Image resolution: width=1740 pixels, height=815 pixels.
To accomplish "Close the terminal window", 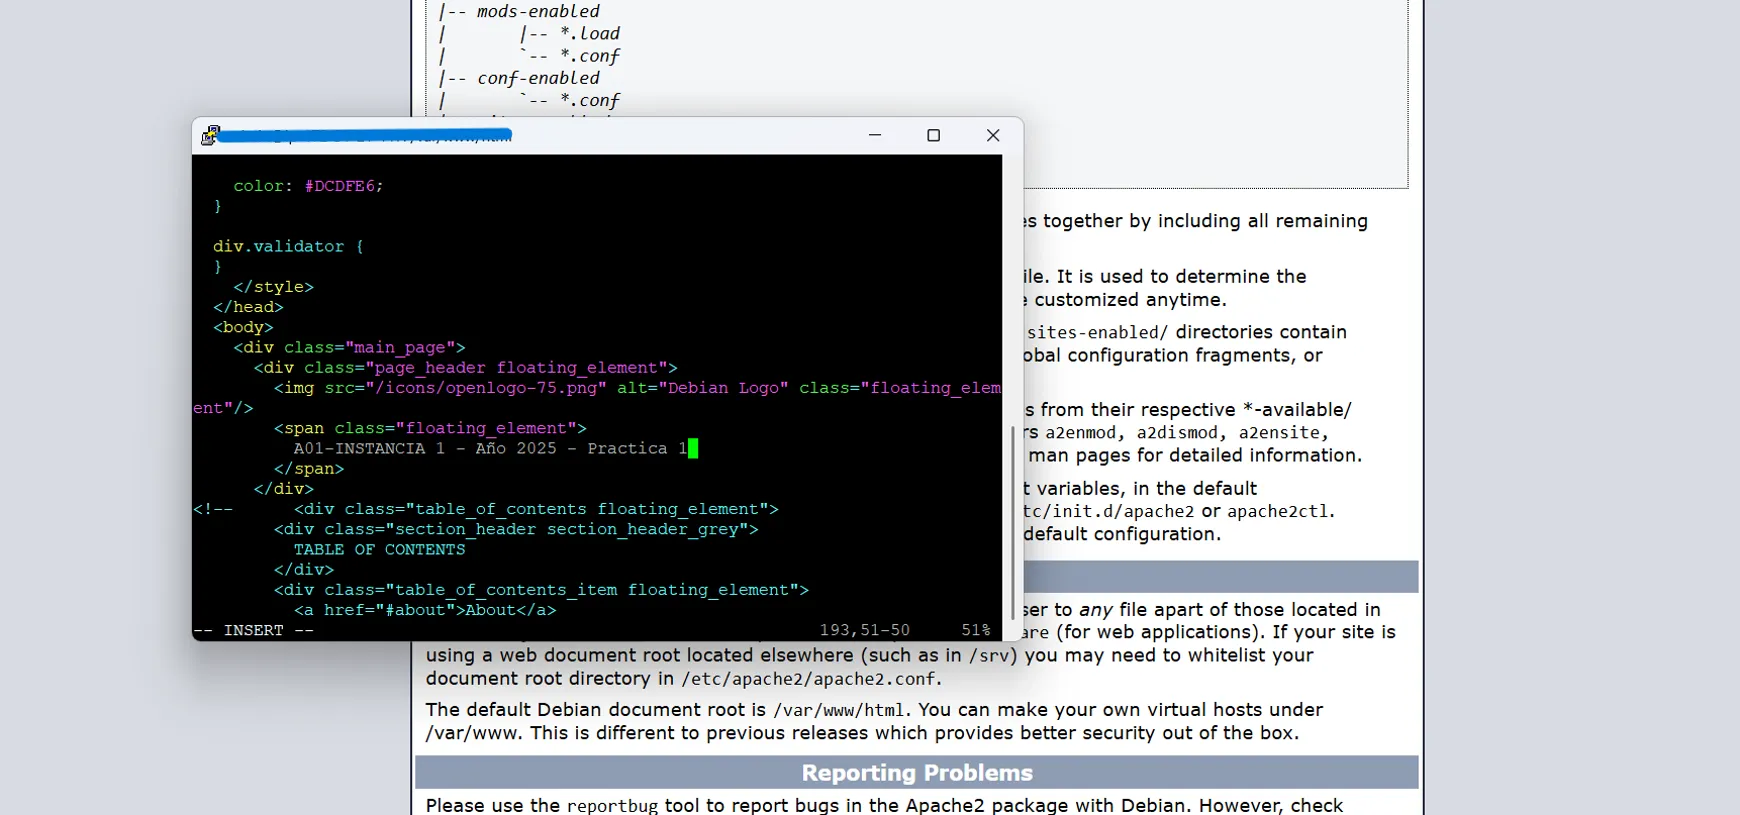I will click(x=992, y=135).
